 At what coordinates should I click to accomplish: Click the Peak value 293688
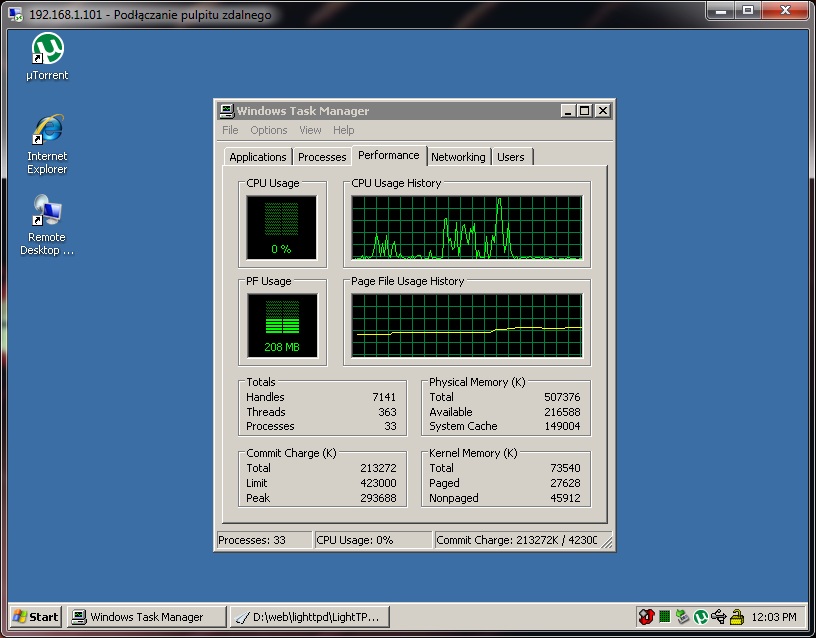(x=378, y=498)
